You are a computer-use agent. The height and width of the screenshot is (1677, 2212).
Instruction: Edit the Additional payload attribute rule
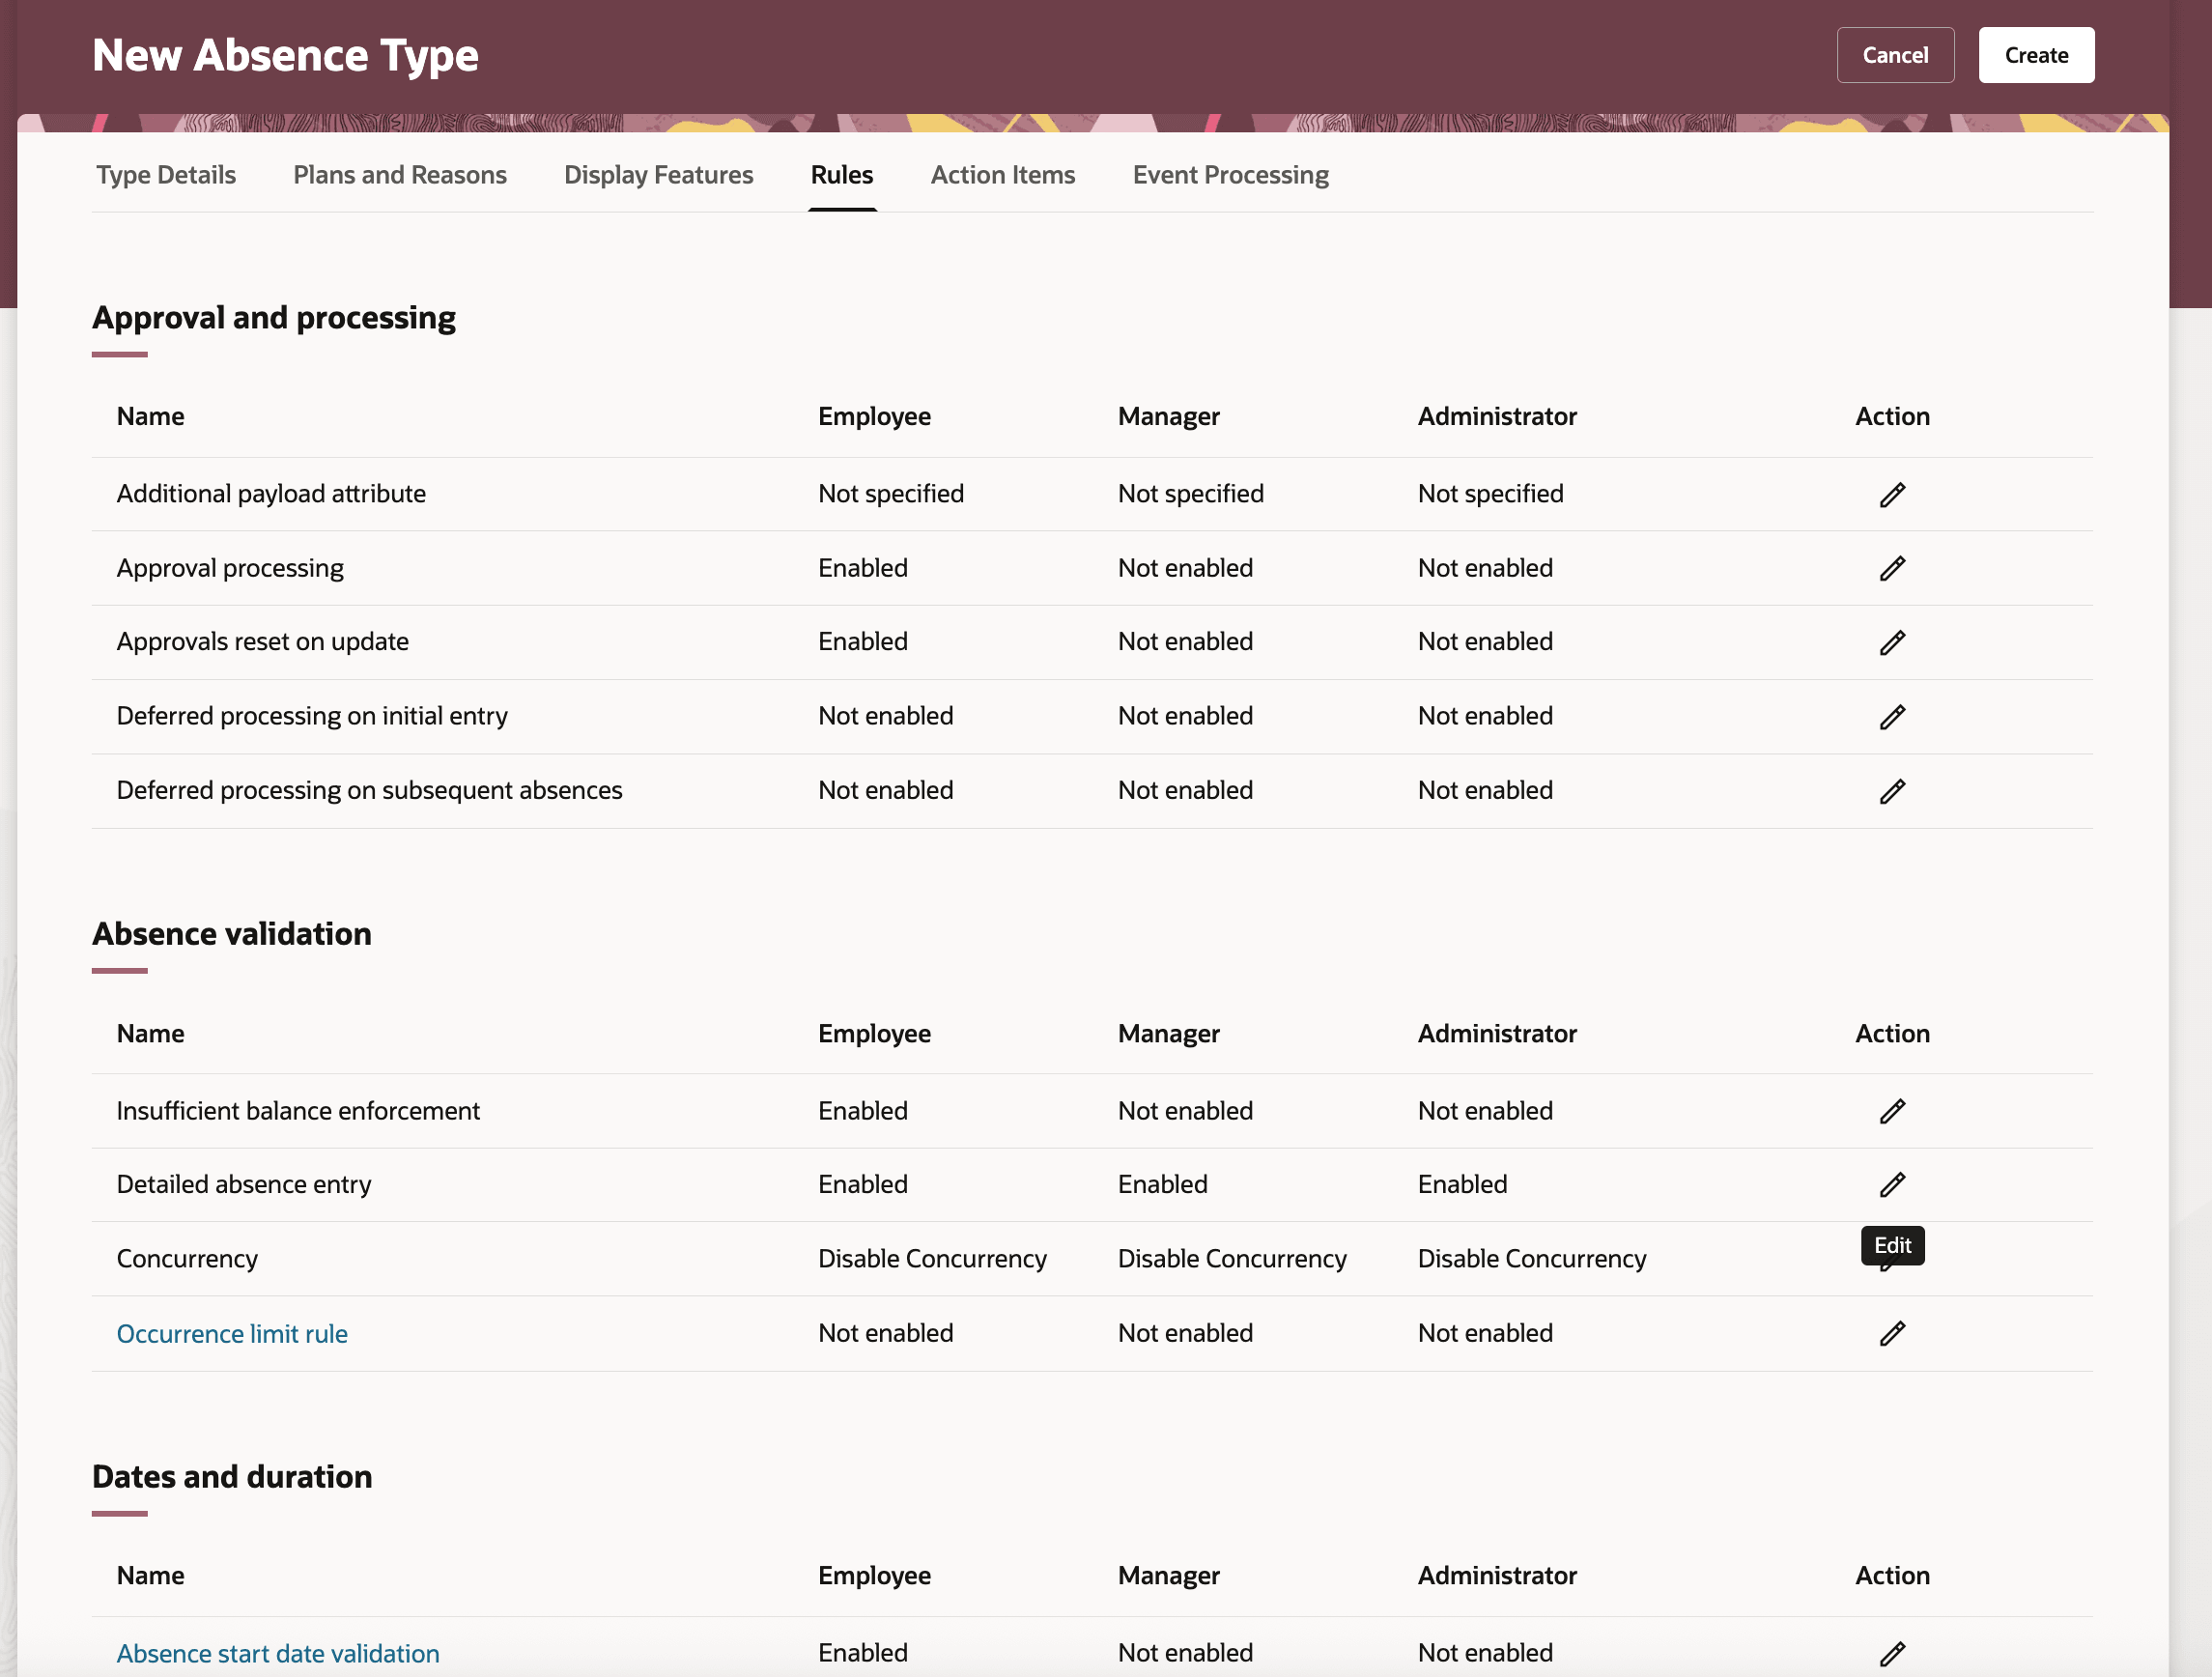[1892, 494]
